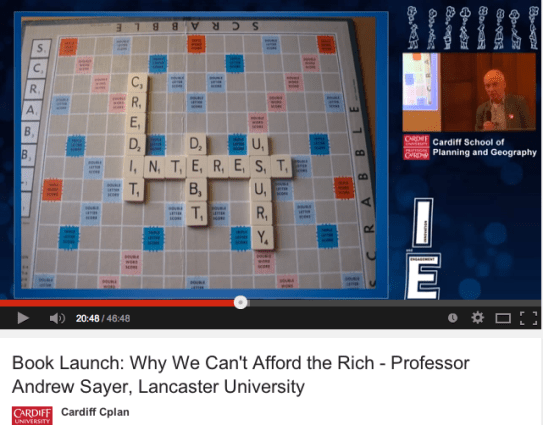Open the Cardiff Cplan channel link
Viewport: 543px width, 425px height.
[x=95, y=412]
